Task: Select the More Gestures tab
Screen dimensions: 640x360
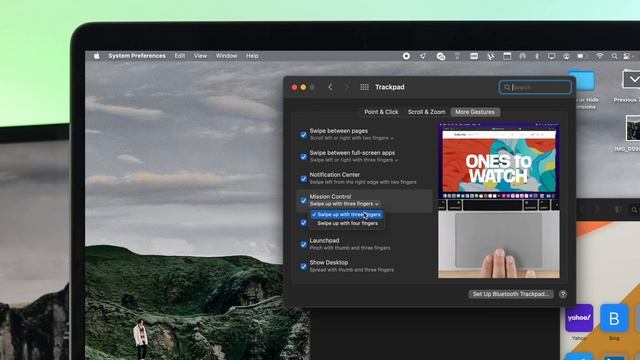Action: pyautogui.click(x=475, y=112)
